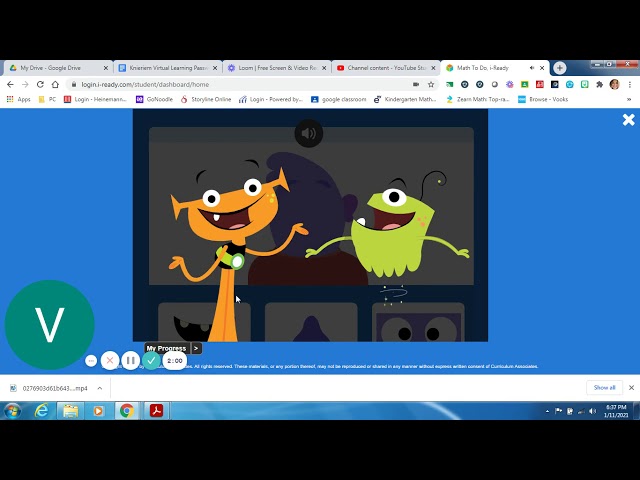Open the PC bookmarks folder

point(47,99)
